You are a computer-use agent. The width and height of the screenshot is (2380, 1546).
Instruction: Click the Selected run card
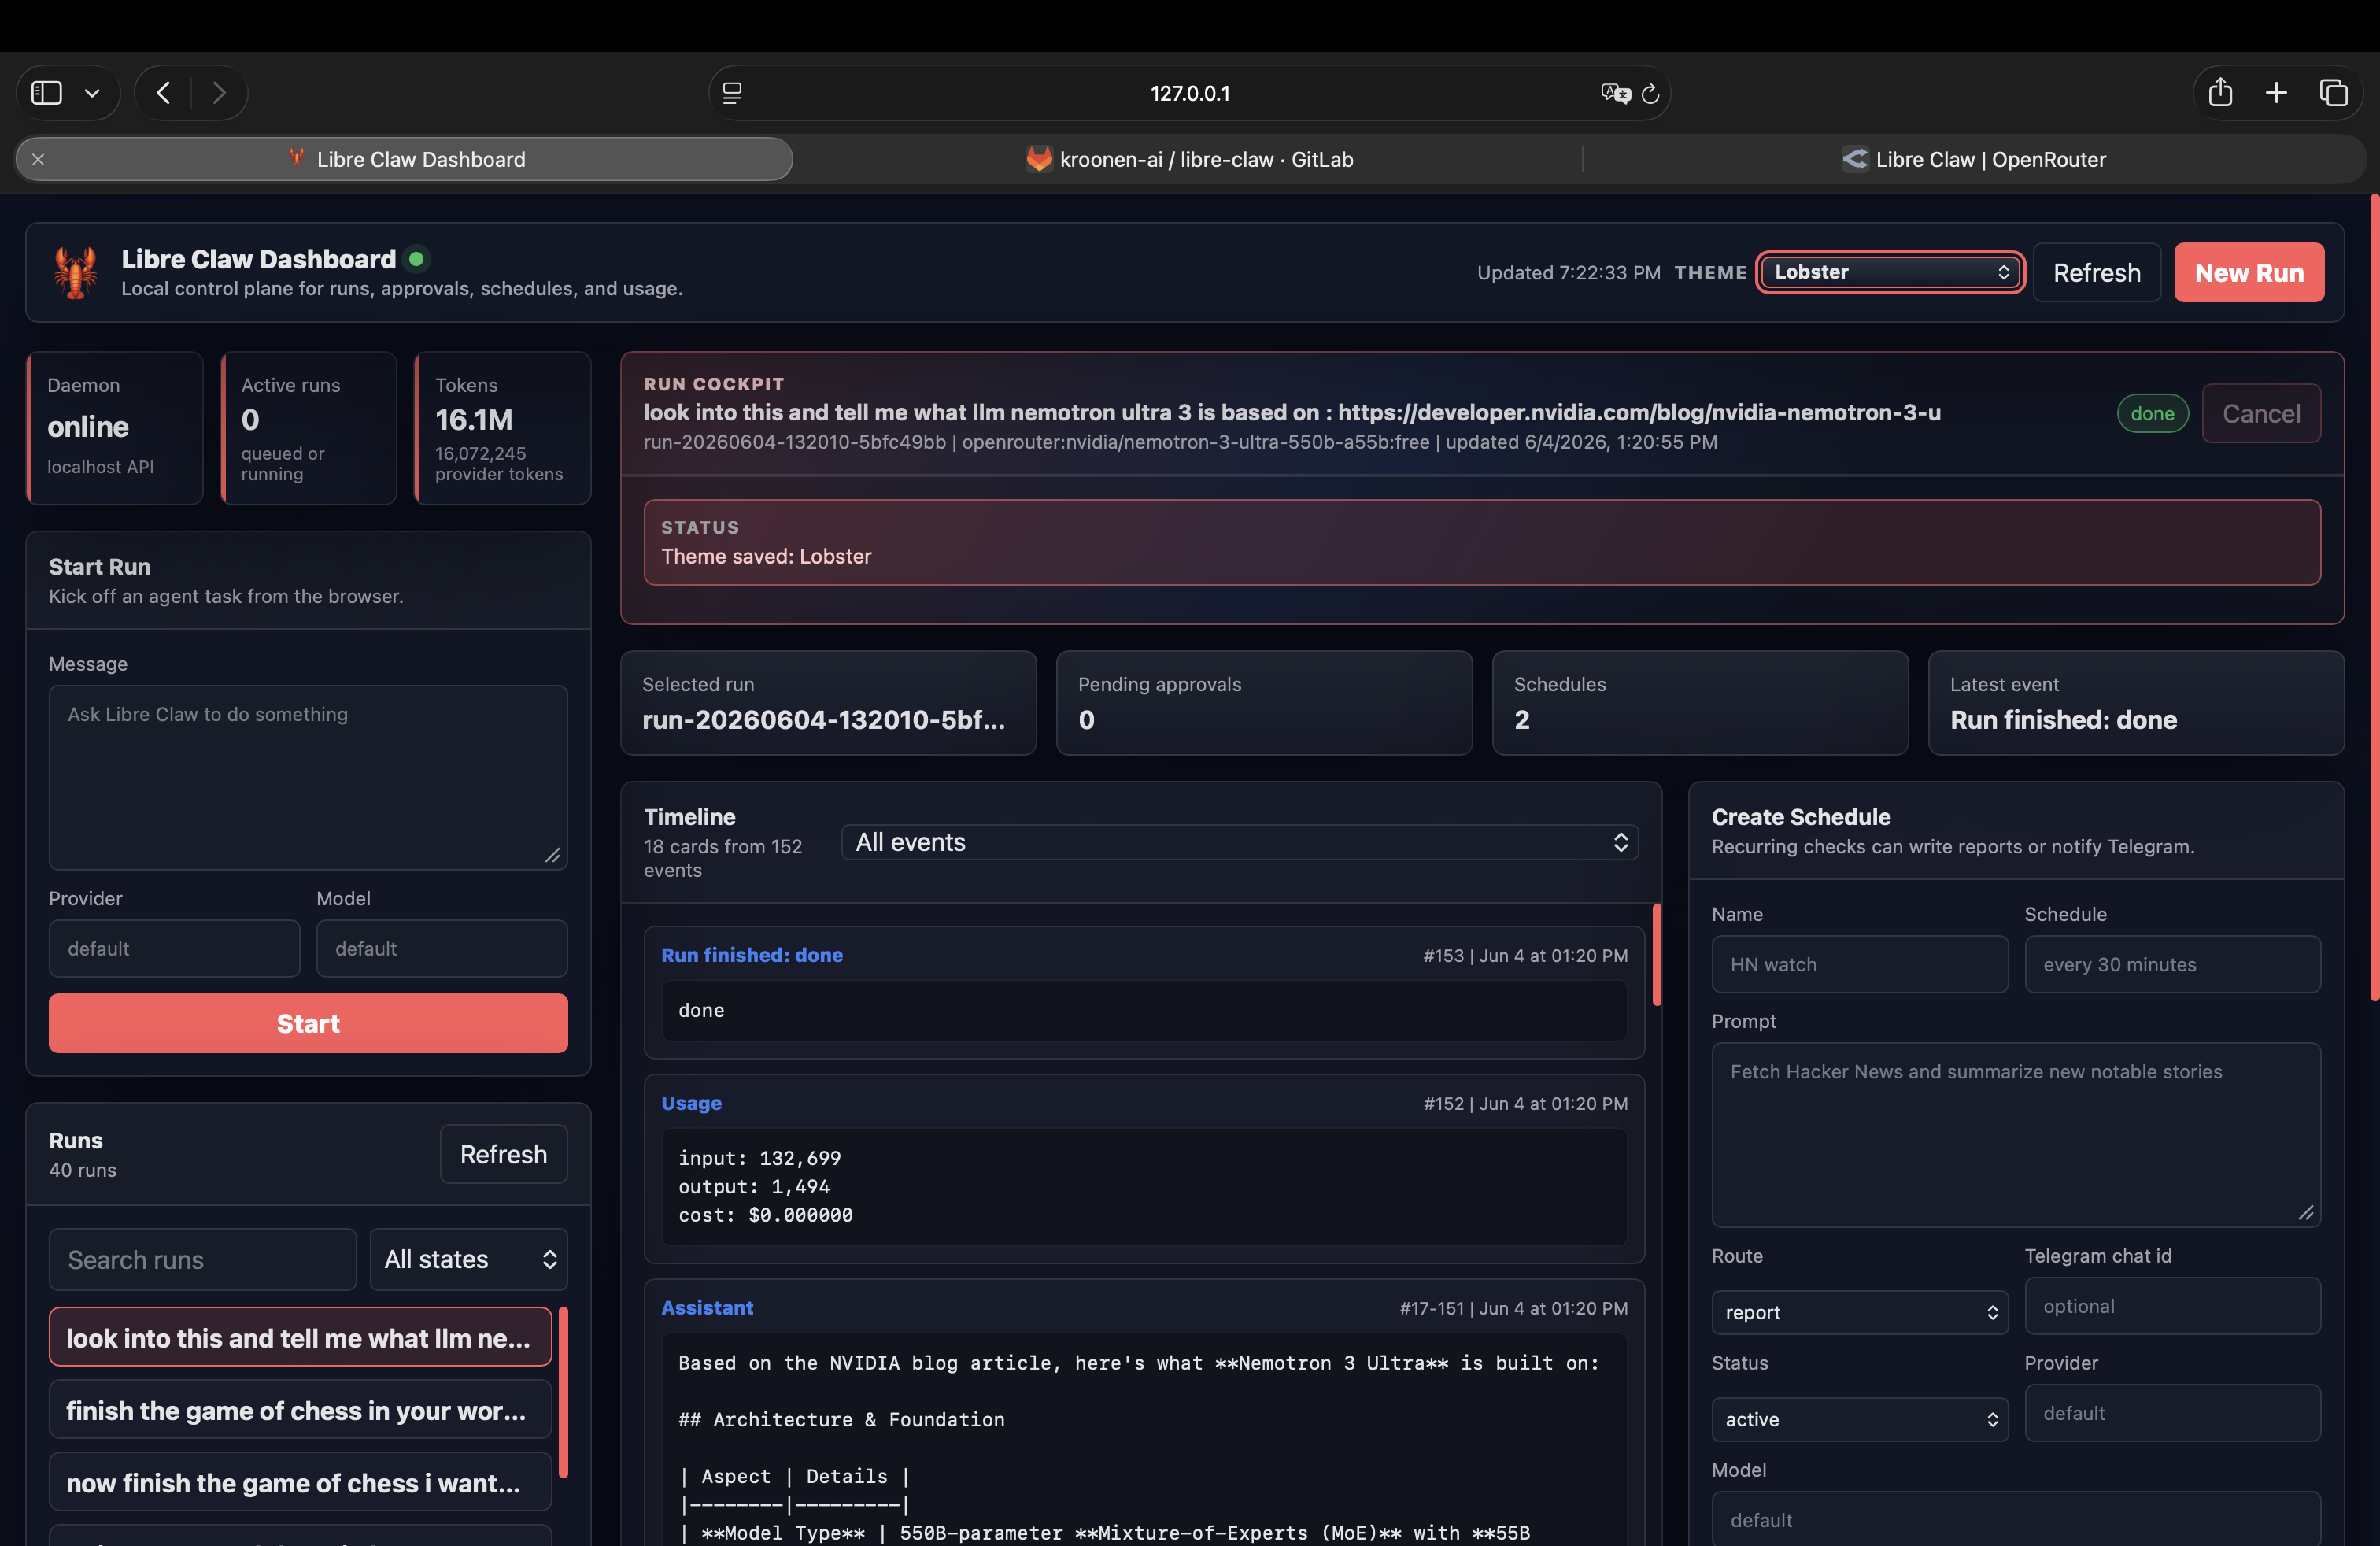click(828, 703)
